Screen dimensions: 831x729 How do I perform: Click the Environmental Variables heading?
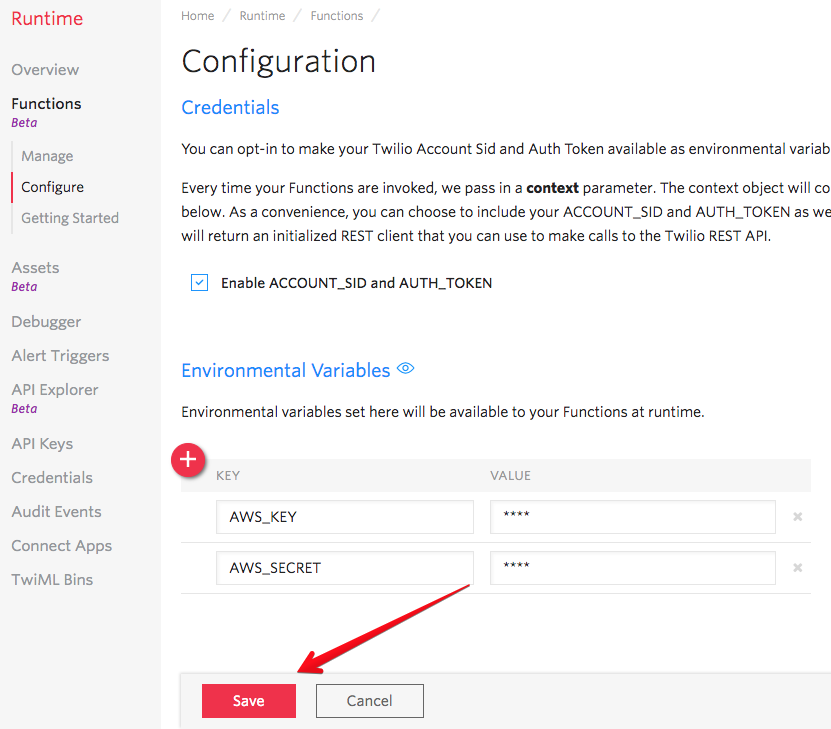click(286, 370)
